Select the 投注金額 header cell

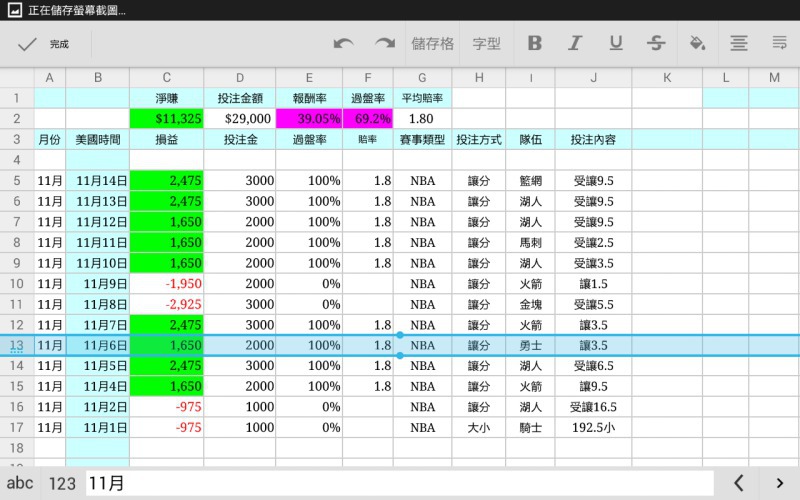239,98
